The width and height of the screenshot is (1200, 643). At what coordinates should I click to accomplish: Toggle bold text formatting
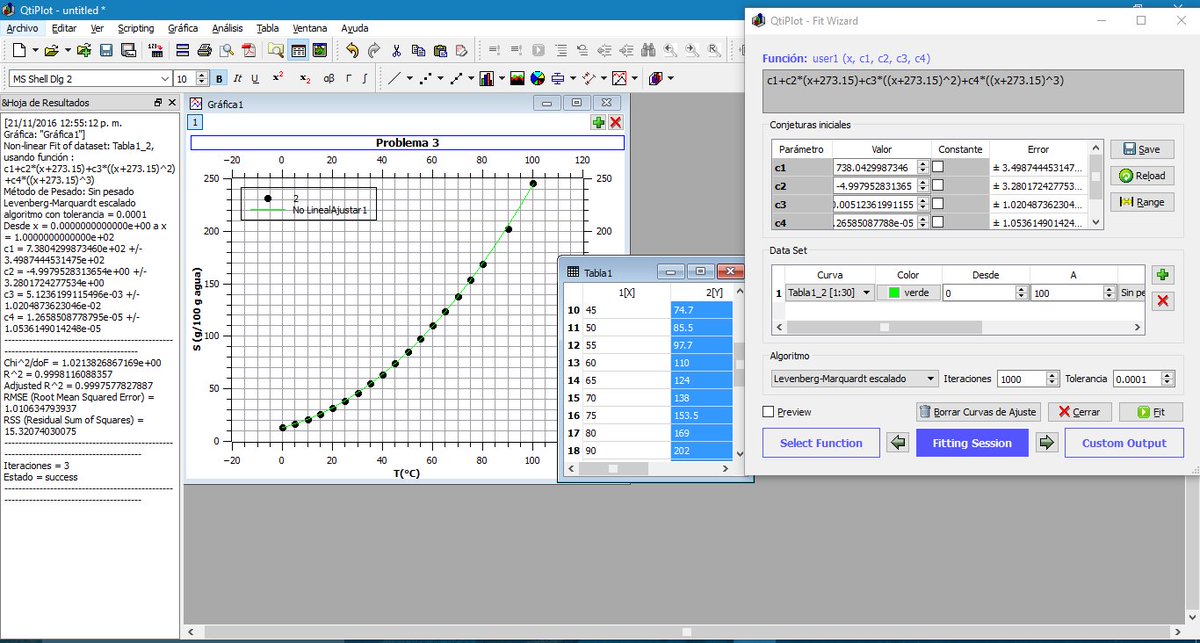[x=220, y=78]
